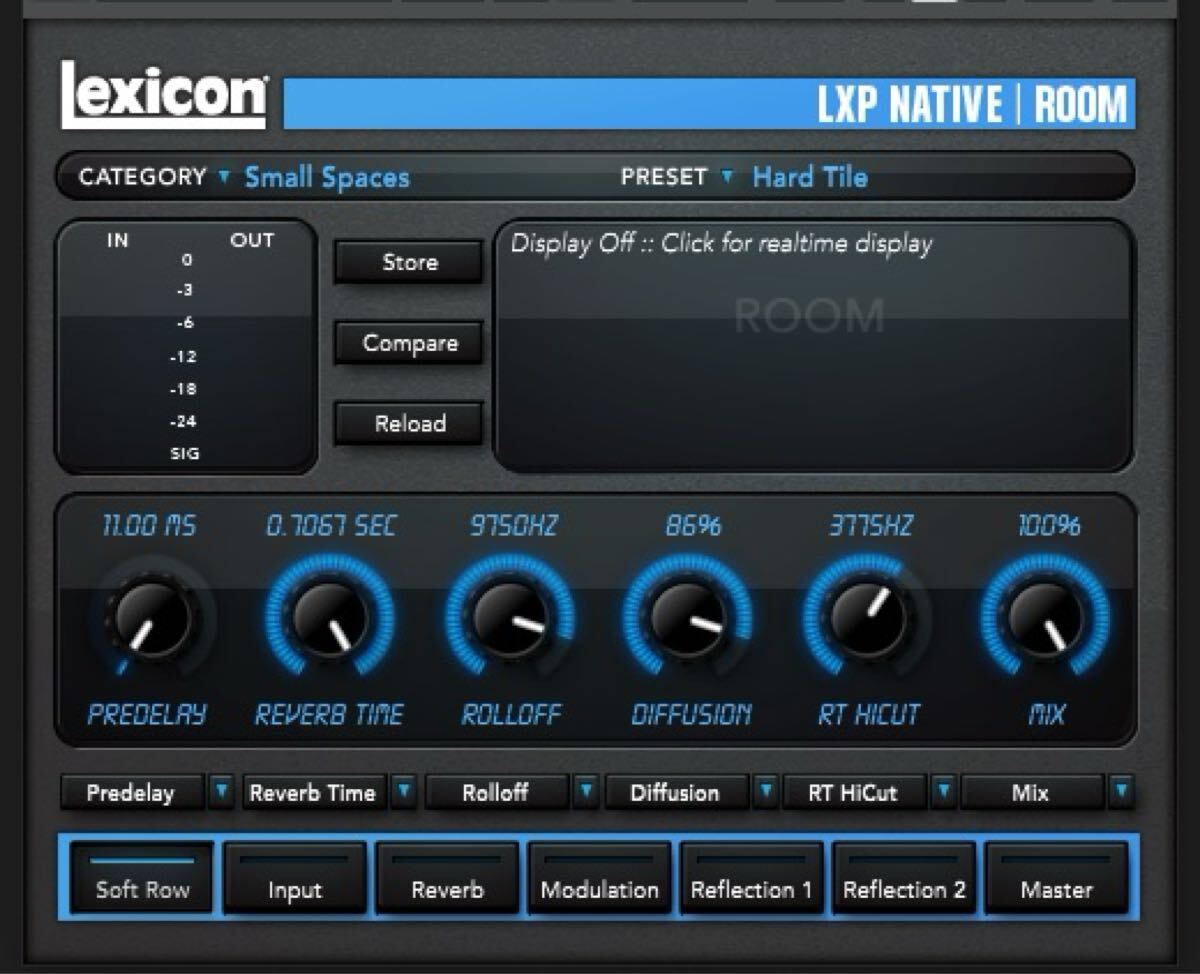Click the Reverb Time assignment field

314,792
